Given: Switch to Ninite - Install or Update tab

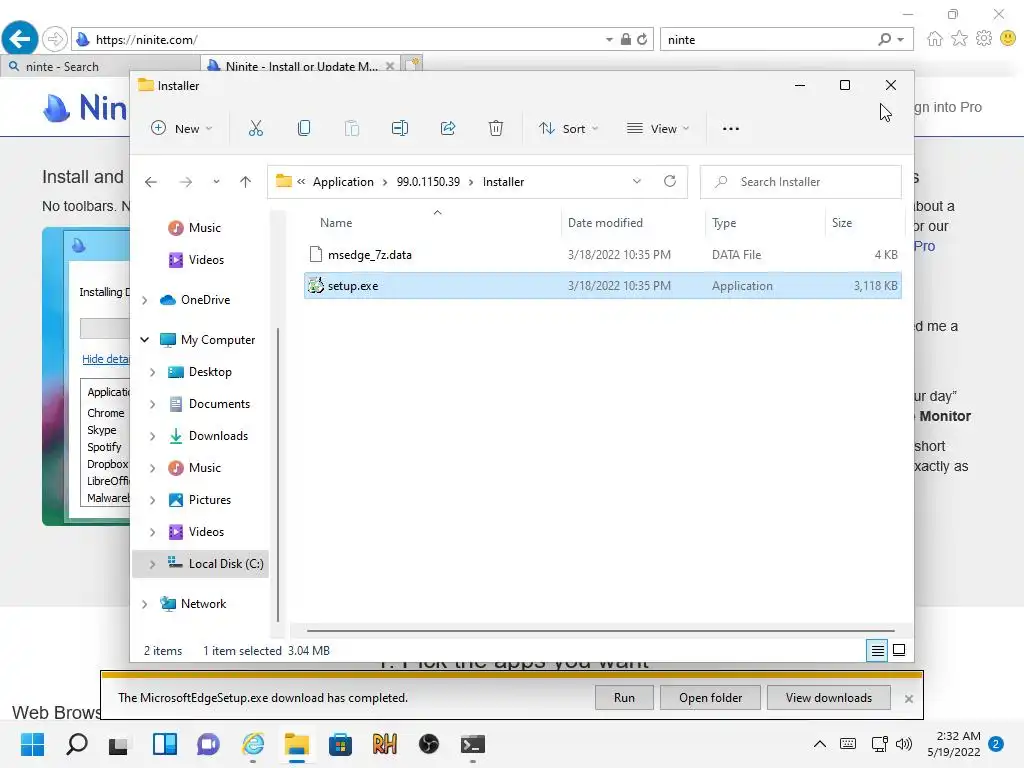Looking at the screenshot, I should click(302, 67).
